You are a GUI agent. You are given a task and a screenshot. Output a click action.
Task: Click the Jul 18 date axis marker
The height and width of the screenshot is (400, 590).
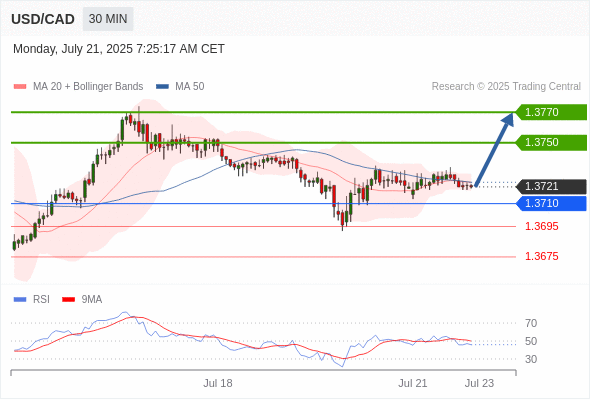coord(218,383)
